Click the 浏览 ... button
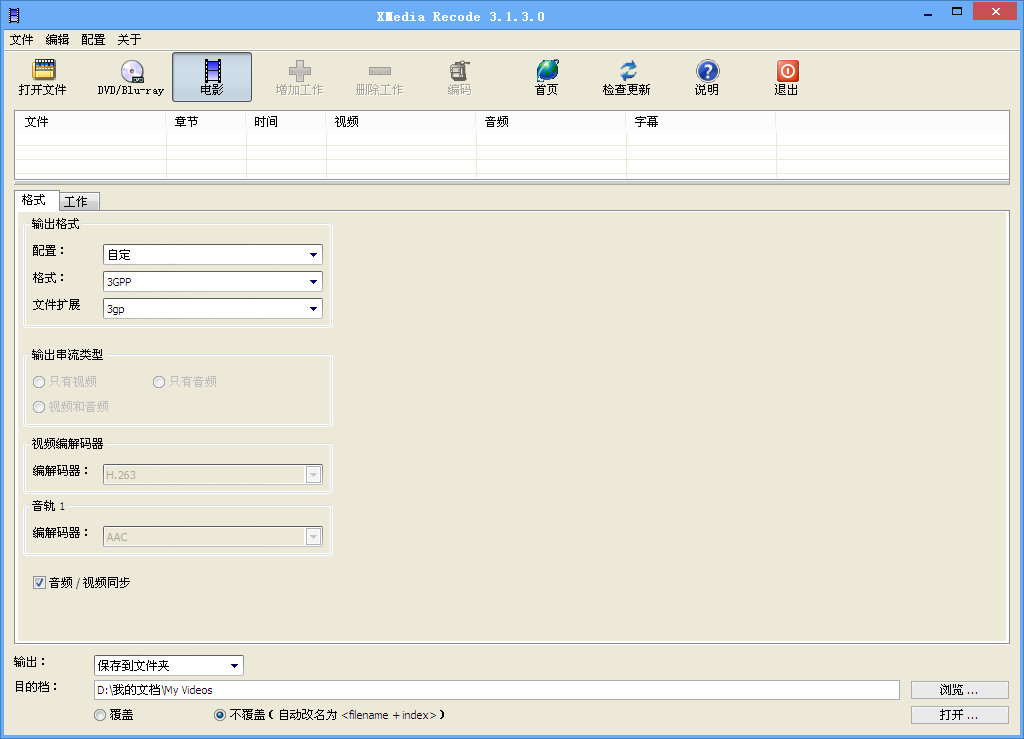1024x739 pixels. (x=959, y=690)
